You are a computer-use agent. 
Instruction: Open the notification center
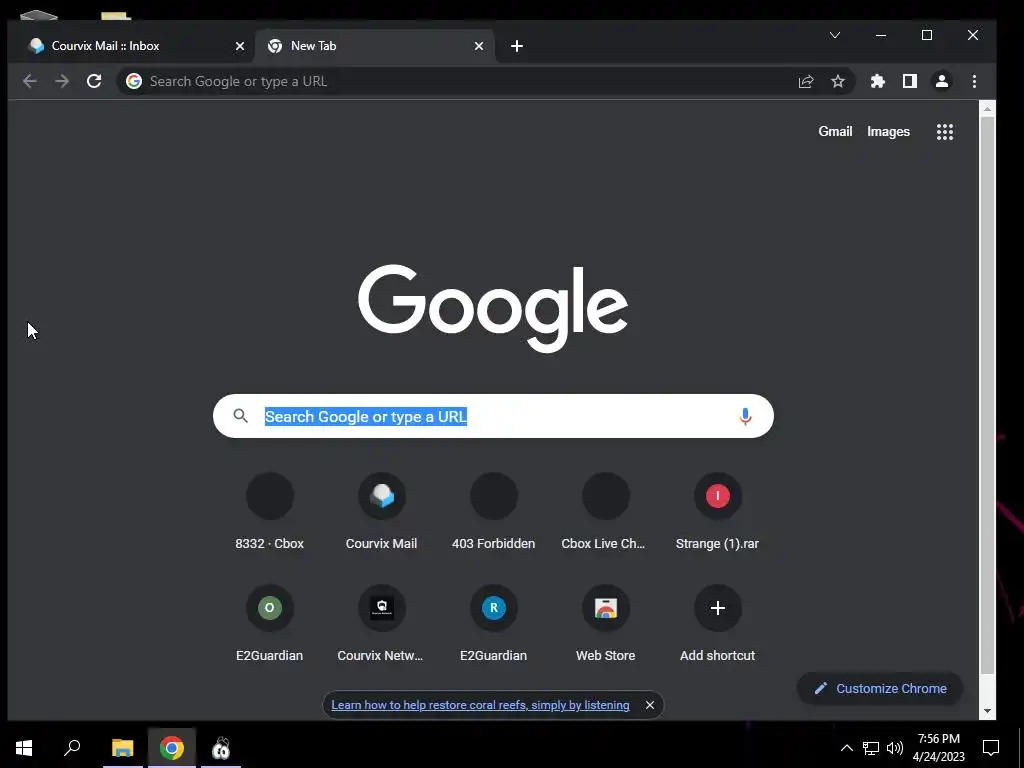coord(991,748)
